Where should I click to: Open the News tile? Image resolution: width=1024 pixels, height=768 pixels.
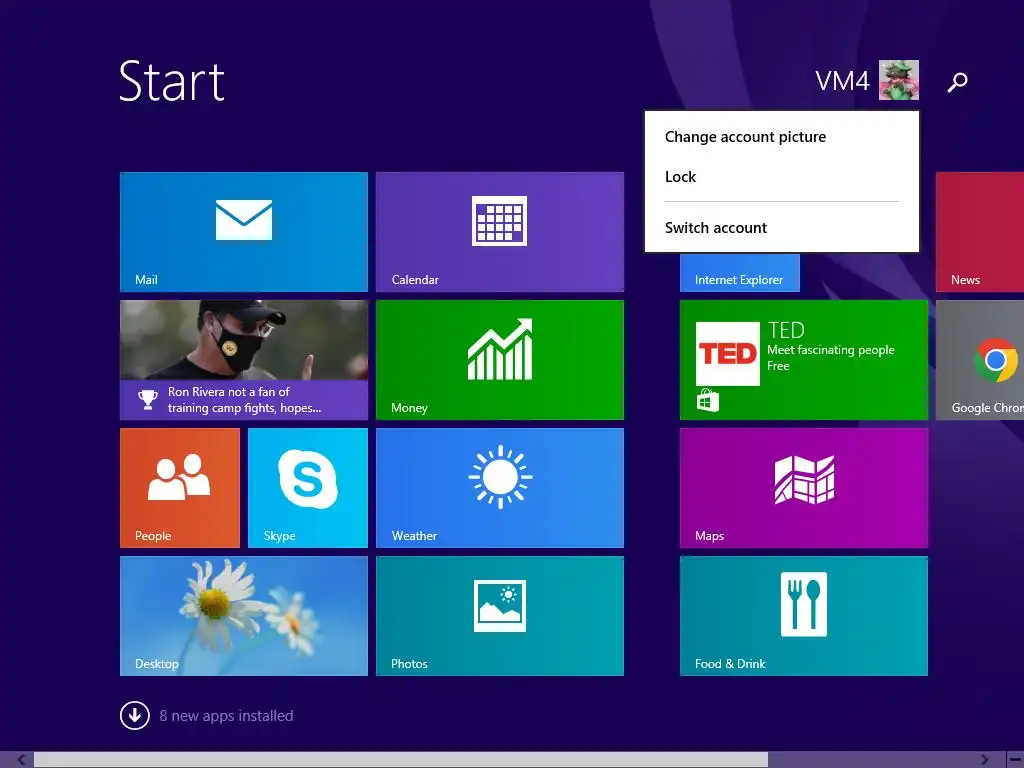coord(980,232)
